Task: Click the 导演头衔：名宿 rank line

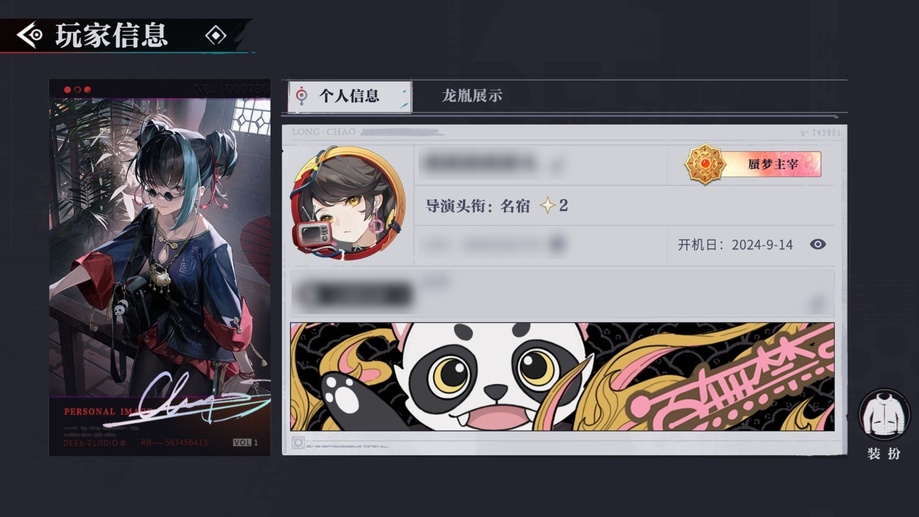Action: [x=496, y=206]
